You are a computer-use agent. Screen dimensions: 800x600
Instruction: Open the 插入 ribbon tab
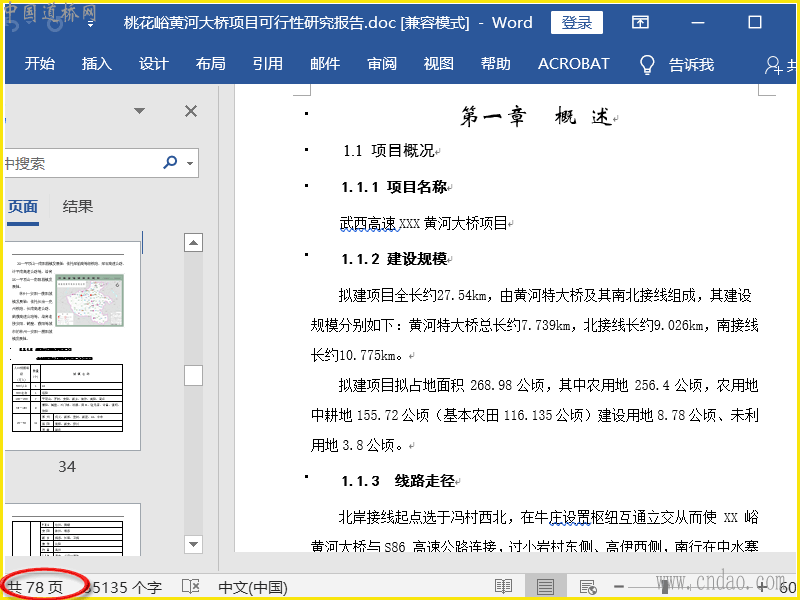point(97,64)
